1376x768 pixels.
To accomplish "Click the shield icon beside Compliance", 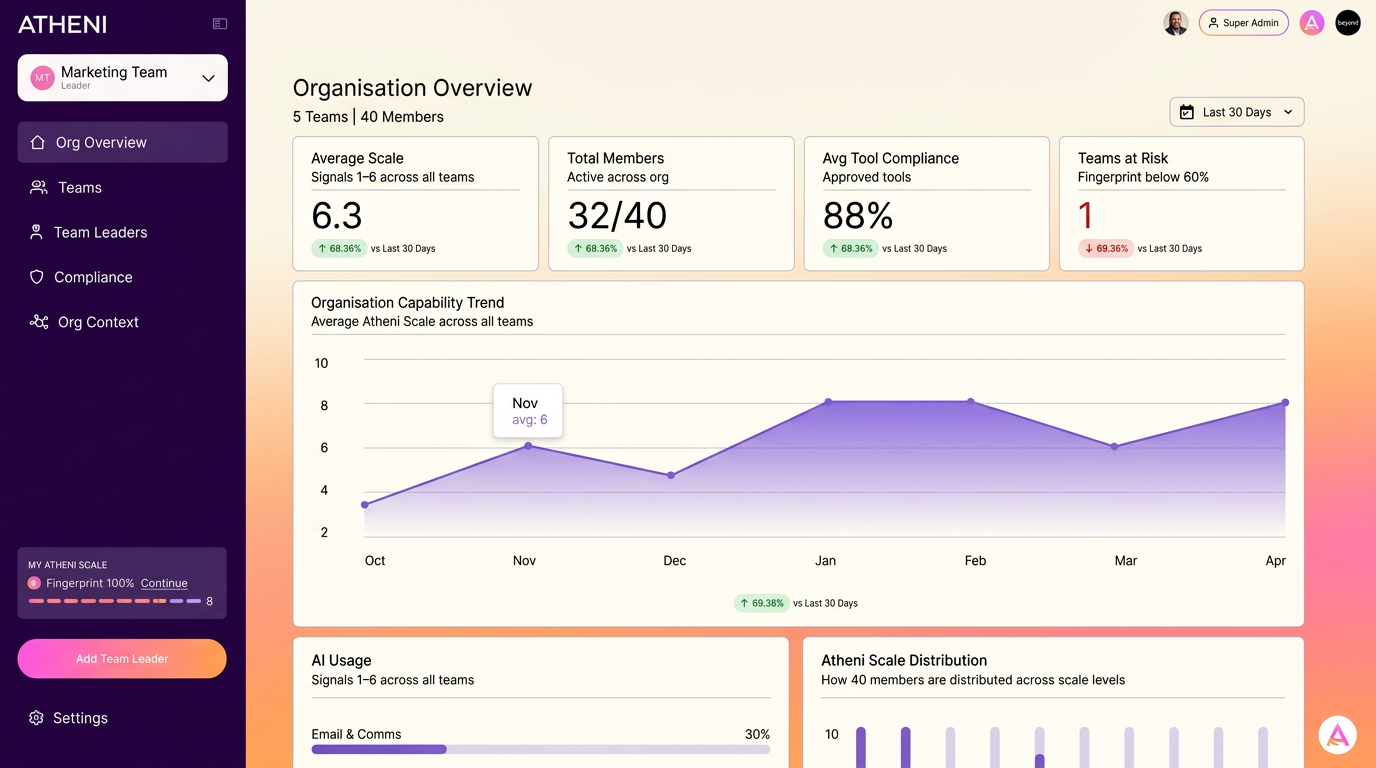I will (37, 277).
